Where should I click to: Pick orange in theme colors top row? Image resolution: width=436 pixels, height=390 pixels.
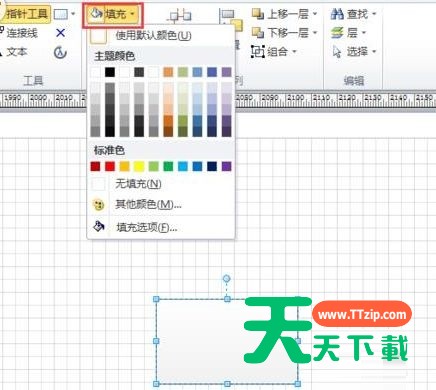[x=168, y=72]
